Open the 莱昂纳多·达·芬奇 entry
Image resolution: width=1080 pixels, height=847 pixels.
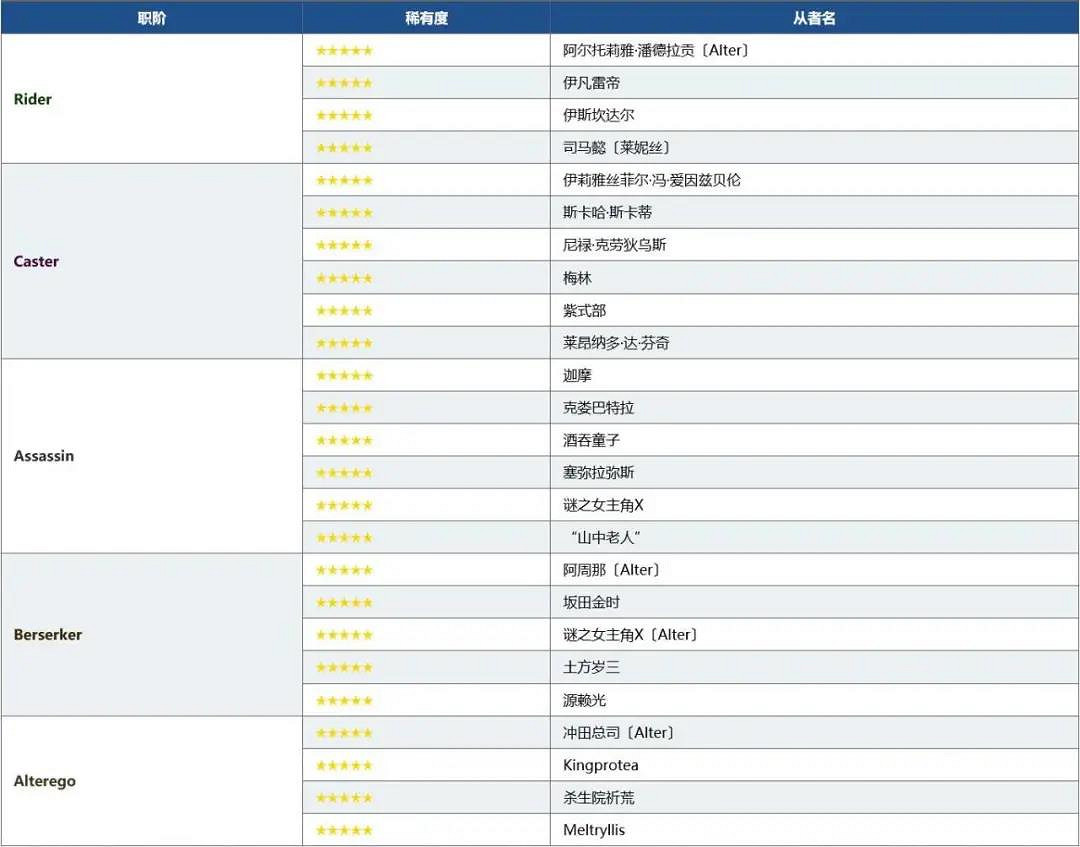[x=616, y=343]
